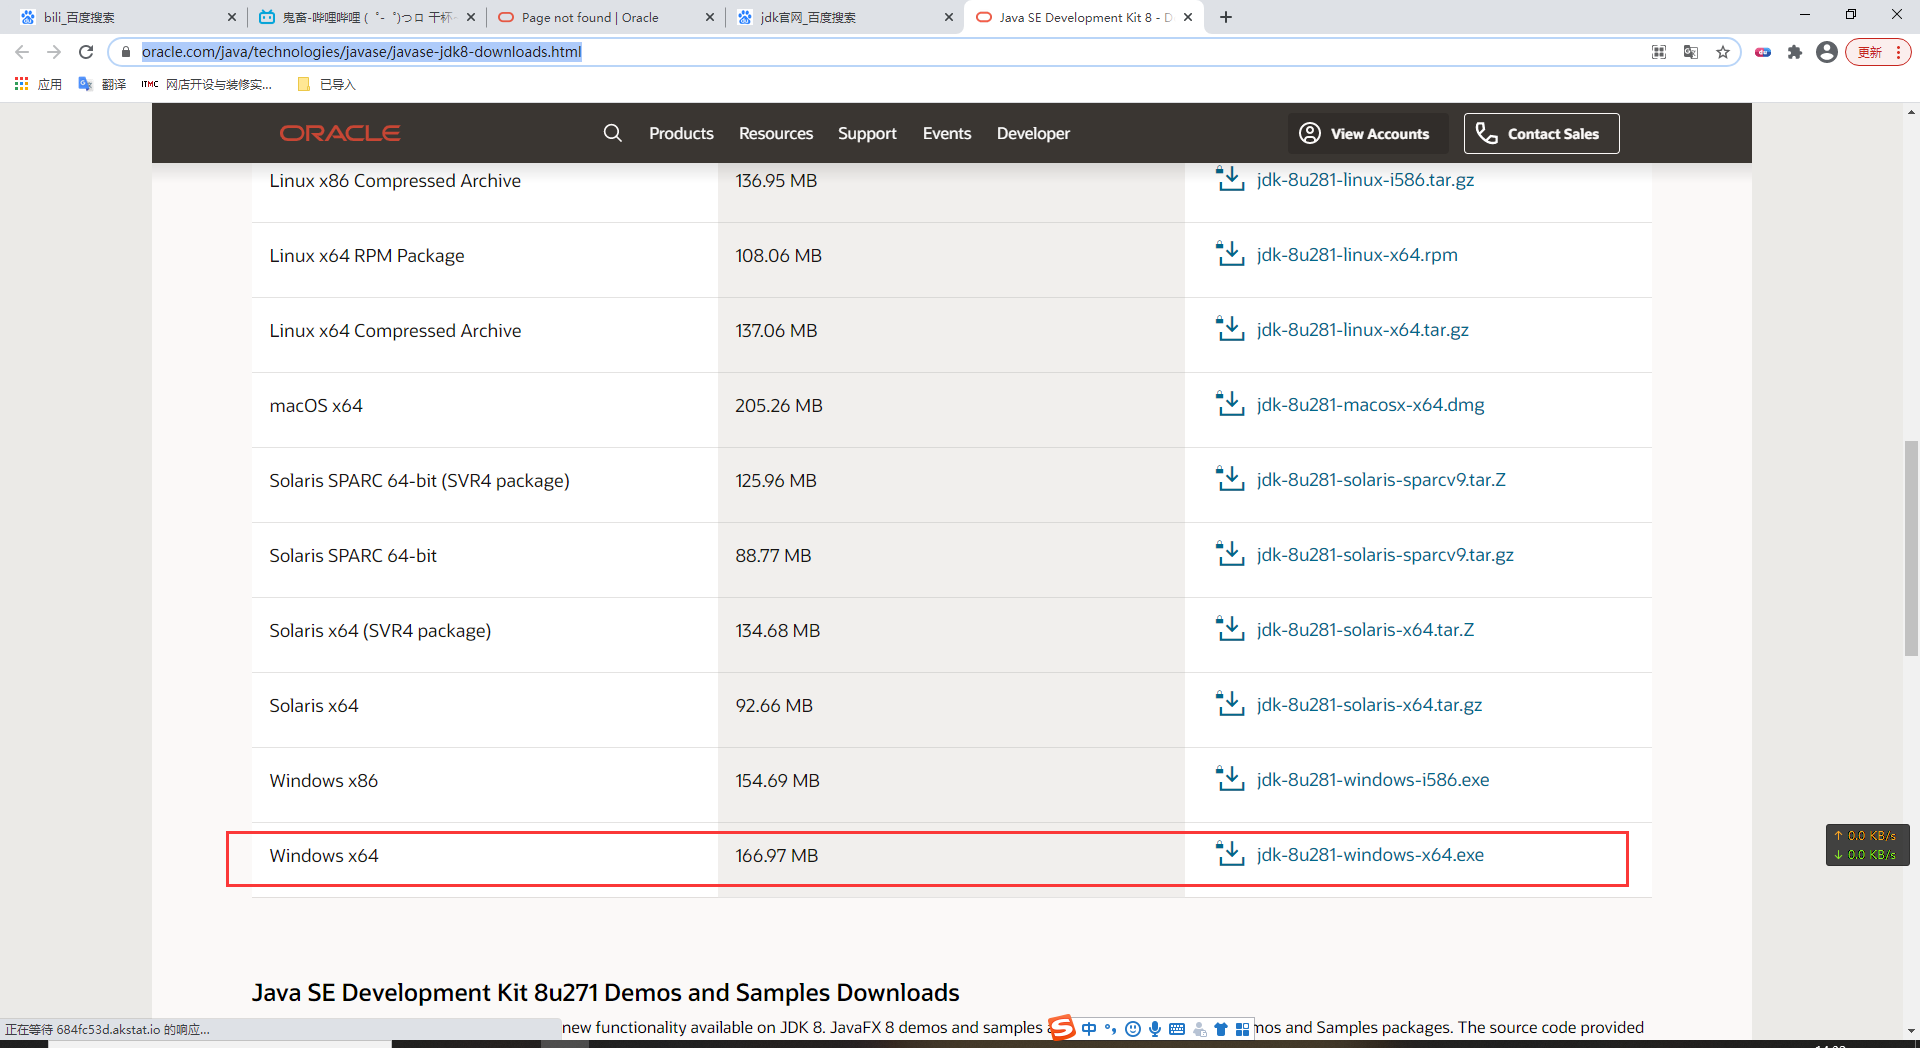Click the View Accounts button label

pyautogui.click(x=1379, y=134)
